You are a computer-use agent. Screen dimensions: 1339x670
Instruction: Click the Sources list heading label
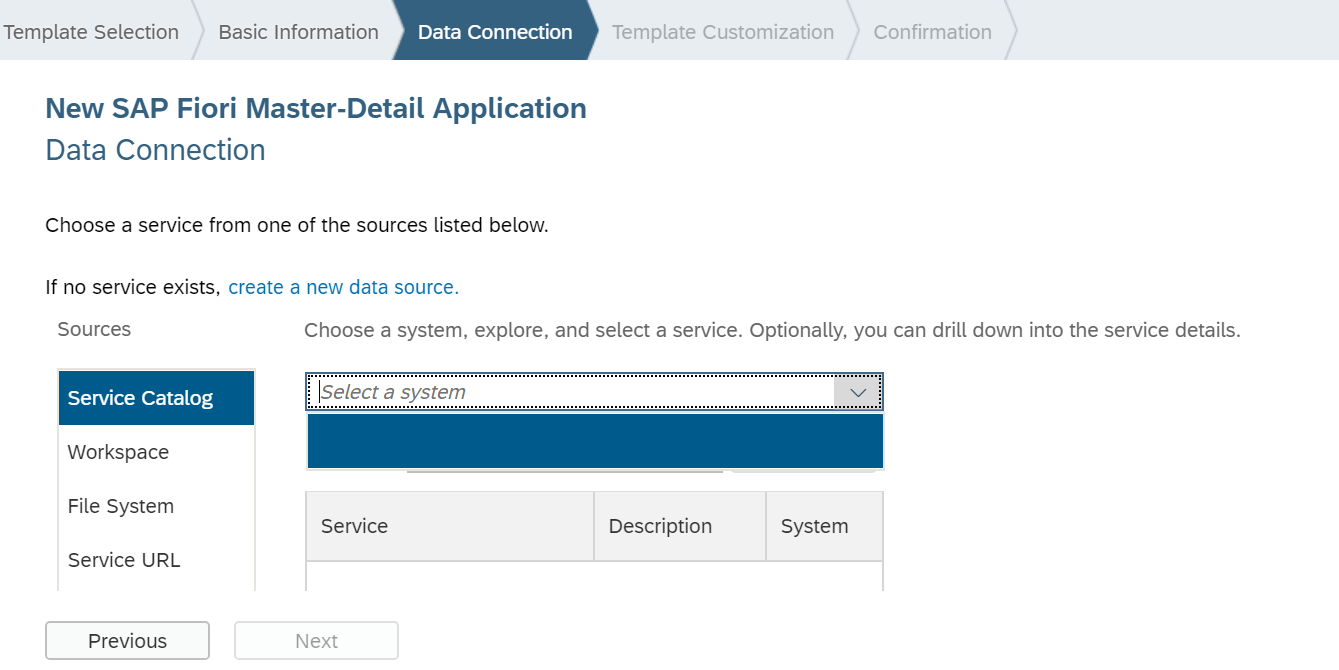[x=94, y=330]
